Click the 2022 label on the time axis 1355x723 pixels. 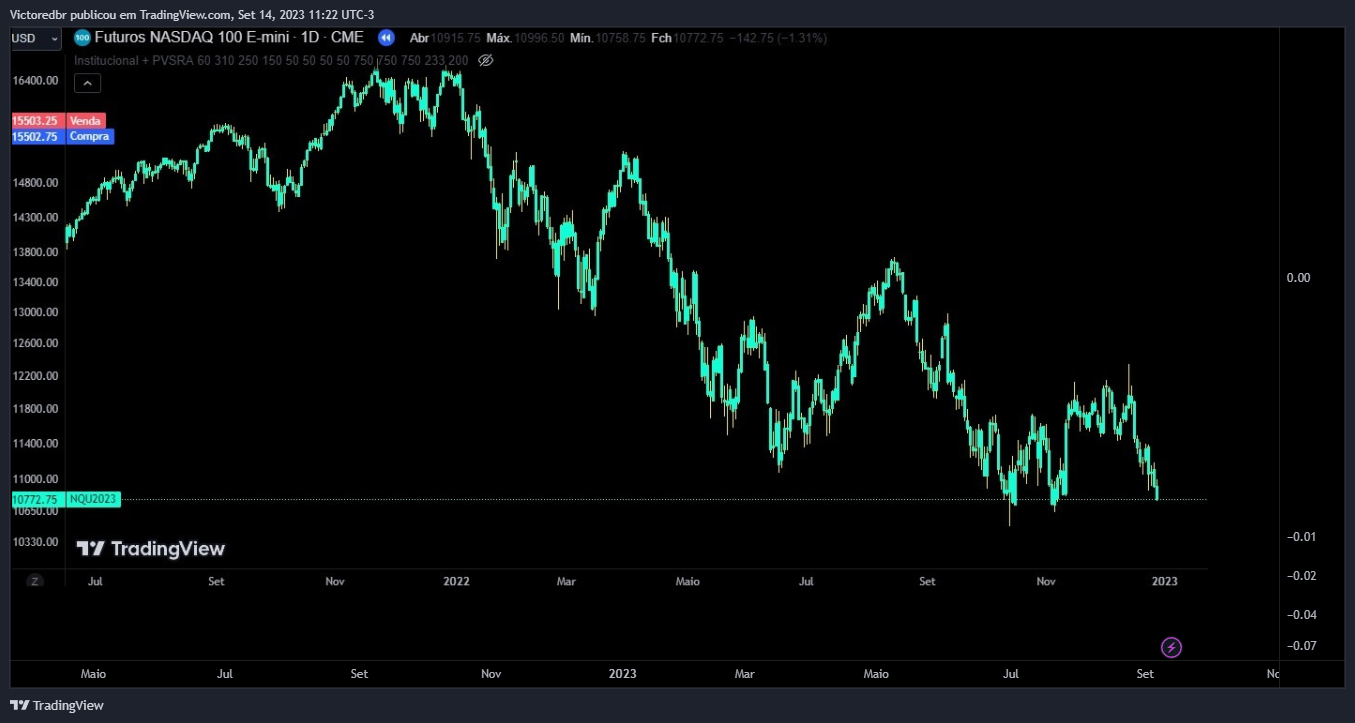point(457,581)
